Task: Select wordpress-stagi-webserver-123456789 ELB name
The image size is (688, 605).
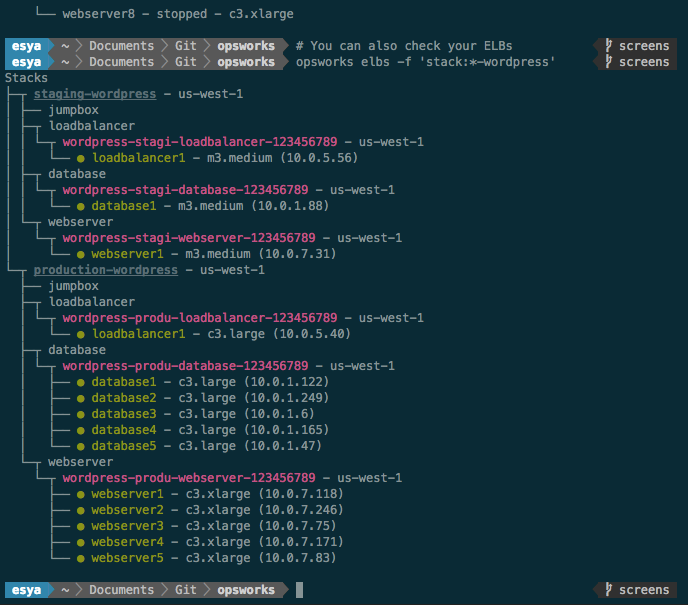Action: [189, 238]
